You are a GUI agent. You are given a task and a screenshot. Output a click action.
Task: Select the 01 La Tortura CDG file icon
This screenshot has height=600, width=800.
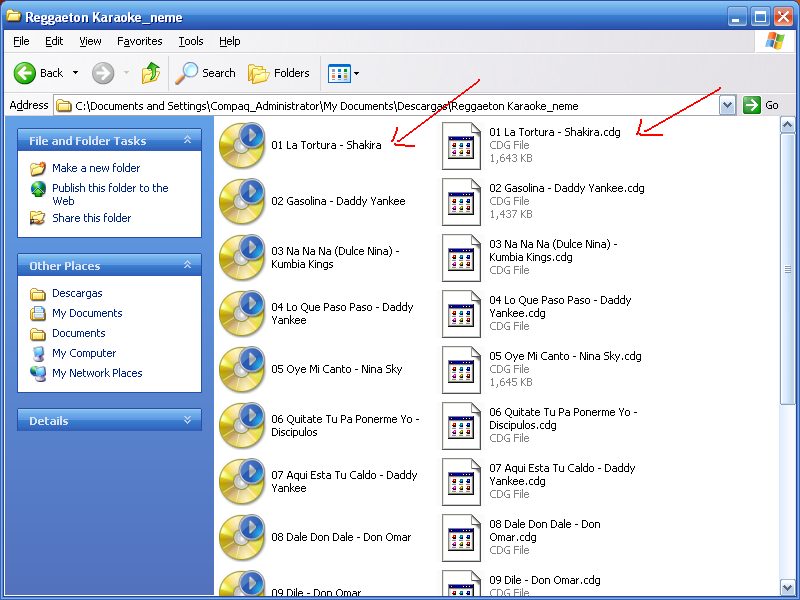coord(461,146)
